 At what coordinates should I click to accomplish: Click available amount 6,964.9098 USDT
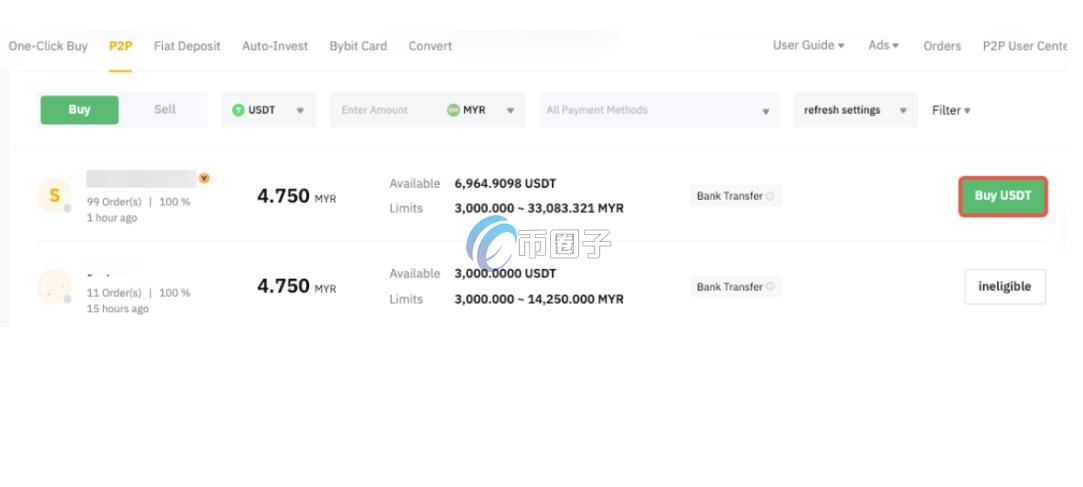505,184
